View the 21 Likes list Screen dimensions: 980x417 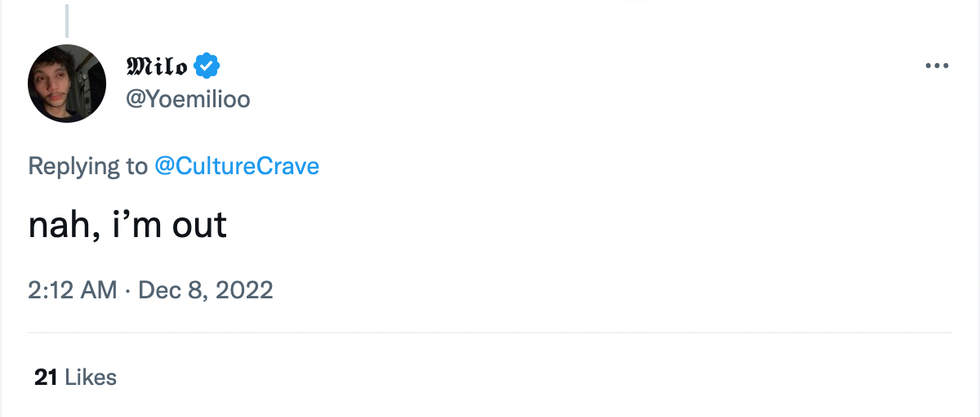tap(75, 377)
